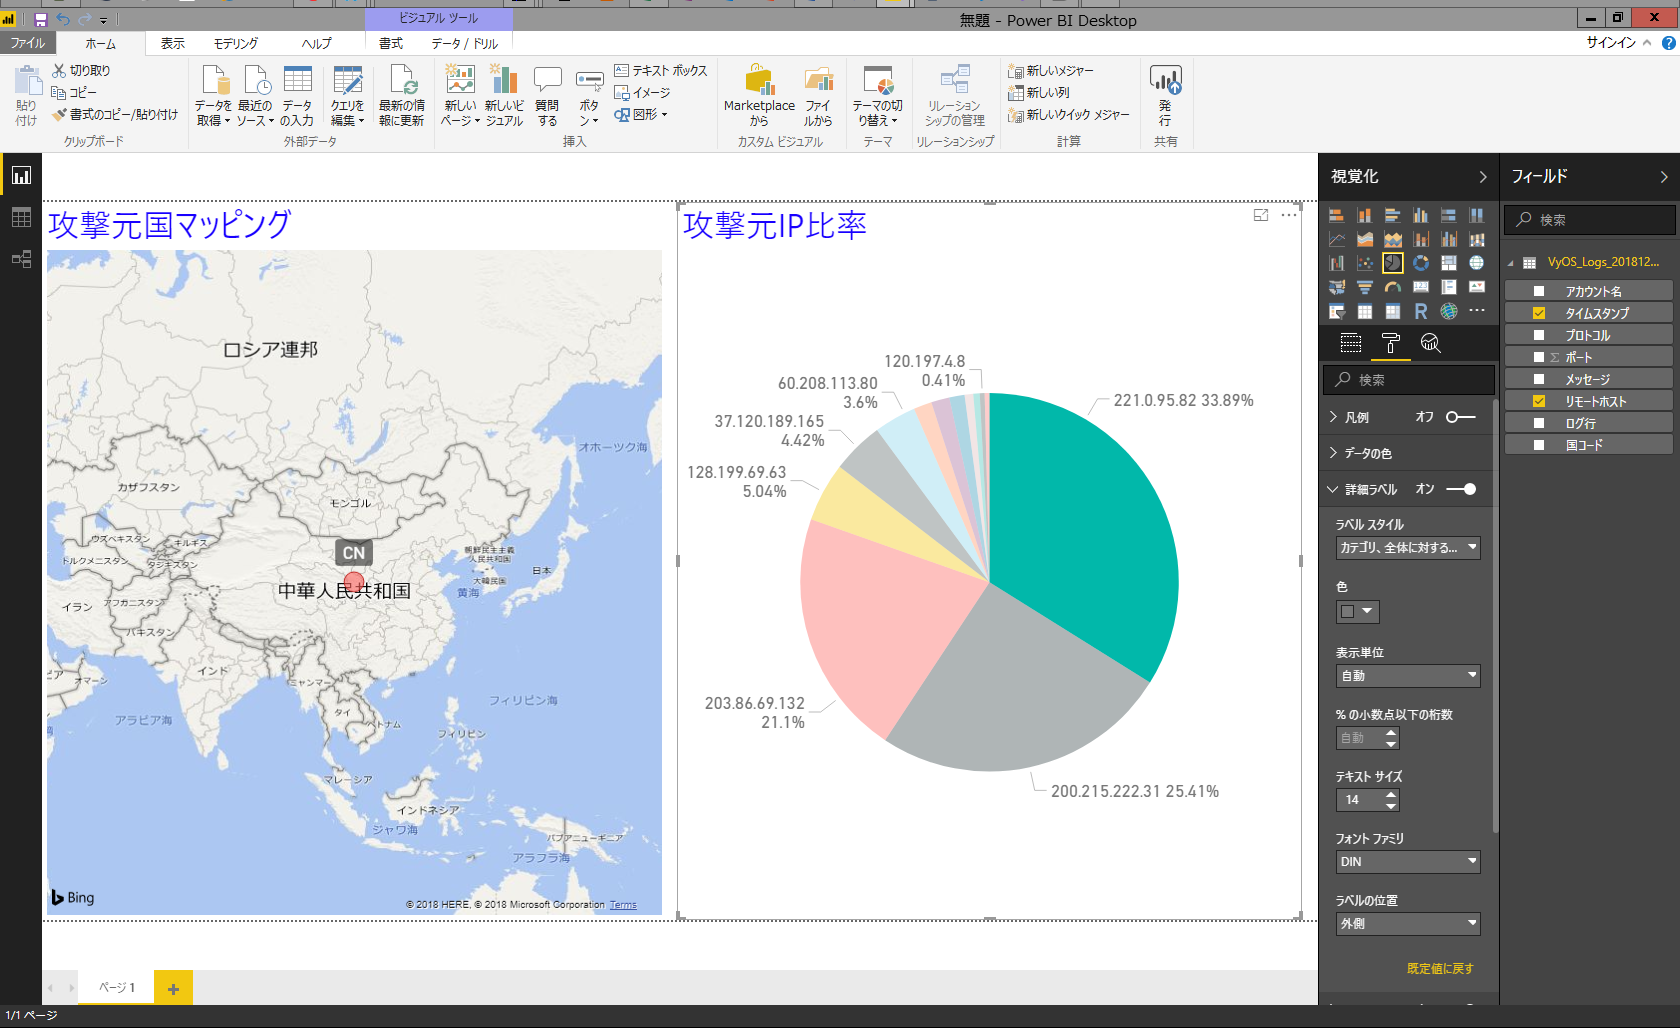Open the ファイル menu tab
1680x1028 pixels.
click(28, 43)
